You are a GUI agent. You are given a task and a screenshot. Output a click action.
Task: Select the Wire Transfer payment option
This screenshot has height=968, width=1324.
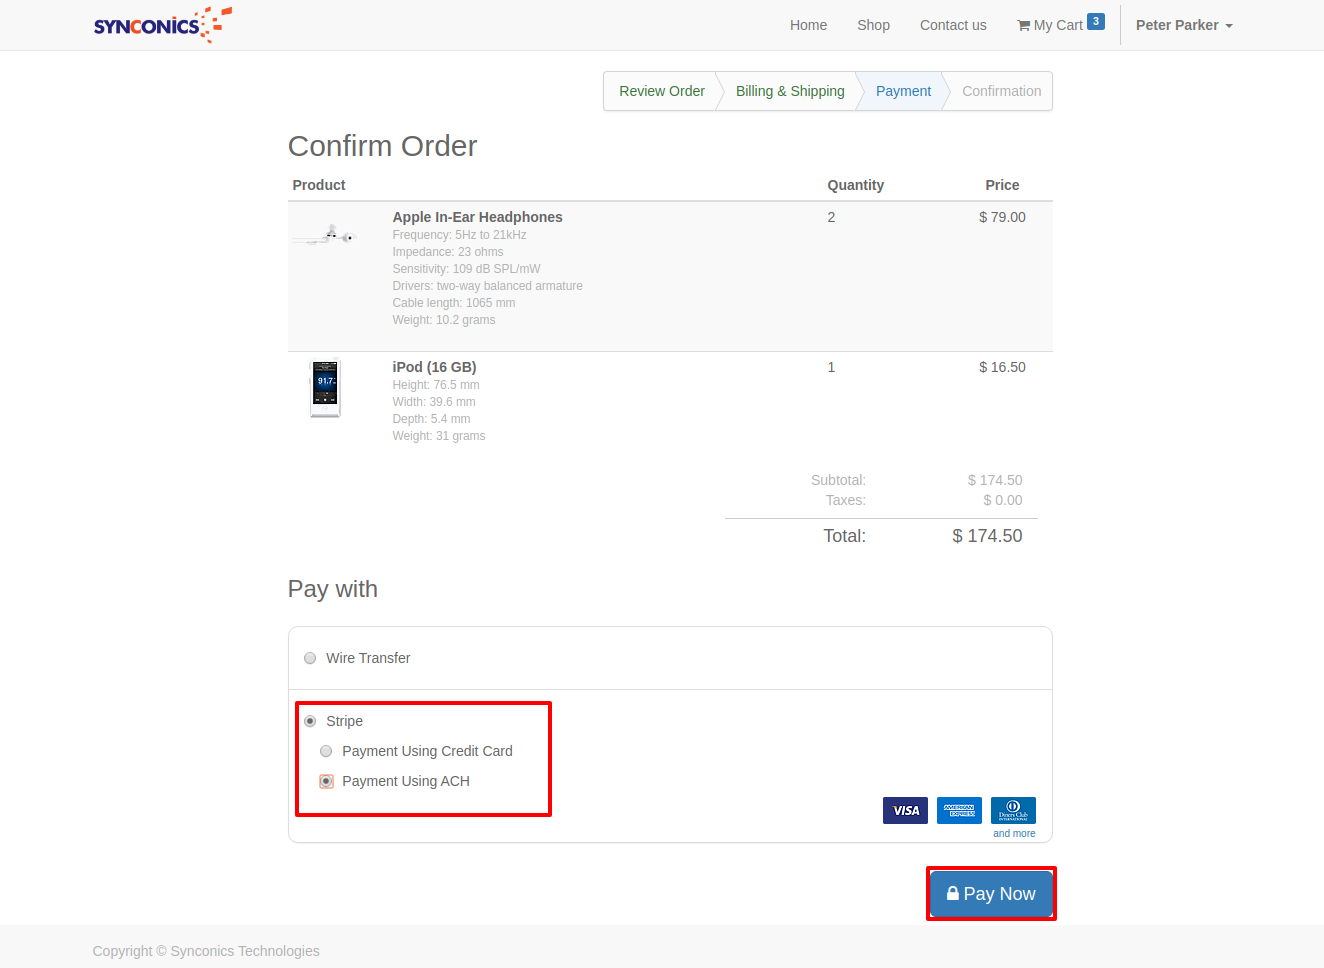310,658
